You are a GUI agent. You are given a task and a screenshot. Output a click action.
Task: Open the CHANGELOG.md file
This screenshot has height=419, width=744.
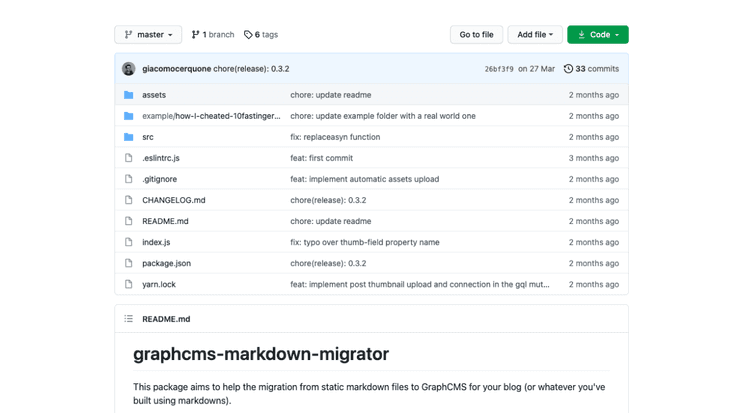click(173, 200)
